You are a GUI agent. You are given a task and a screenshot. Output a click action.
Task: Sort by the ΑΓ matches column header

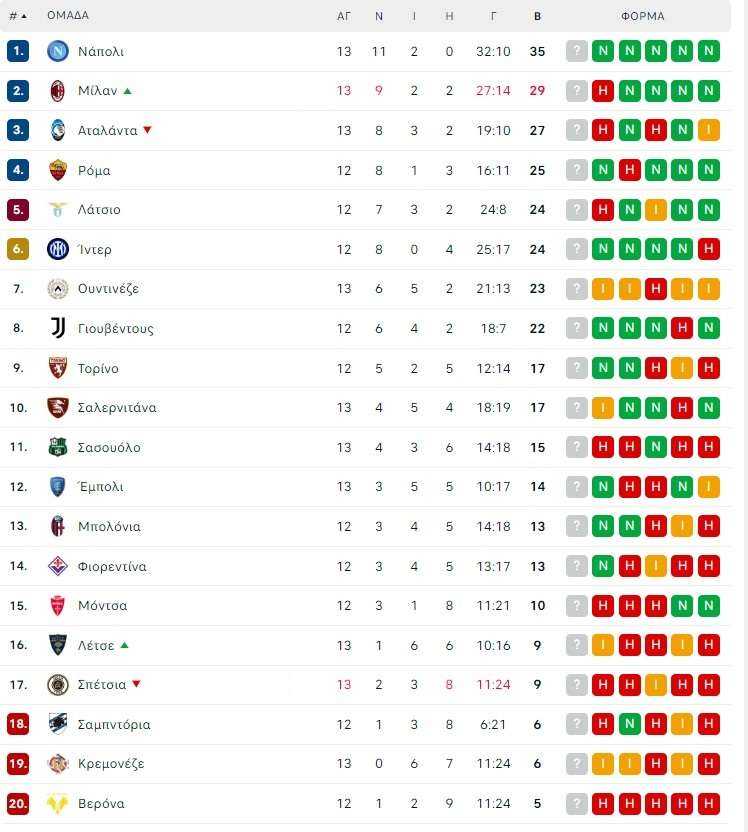click(x=344, y=16)
